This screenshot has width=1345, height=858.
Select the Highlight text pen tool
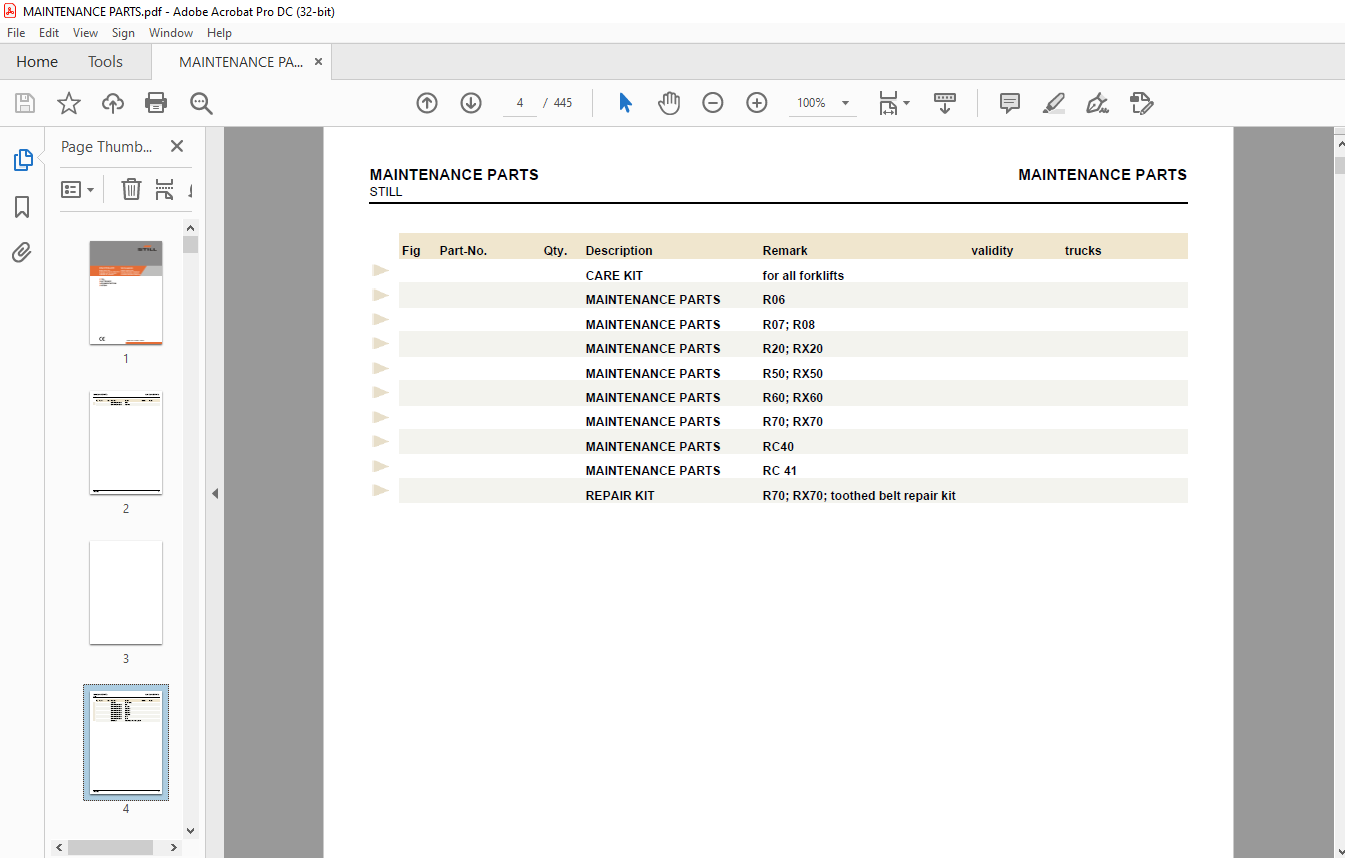(1053, 103)
